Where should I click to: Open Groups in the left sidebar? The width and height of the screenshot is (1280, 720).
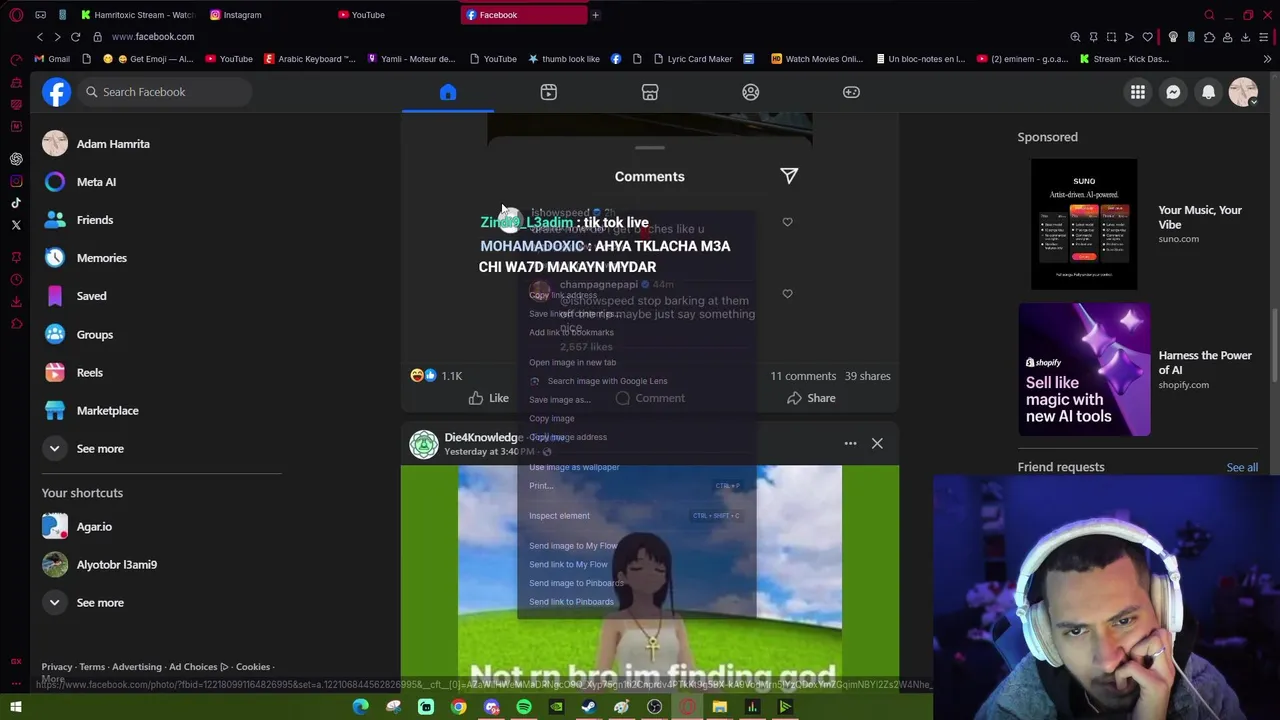pos(162,334)
